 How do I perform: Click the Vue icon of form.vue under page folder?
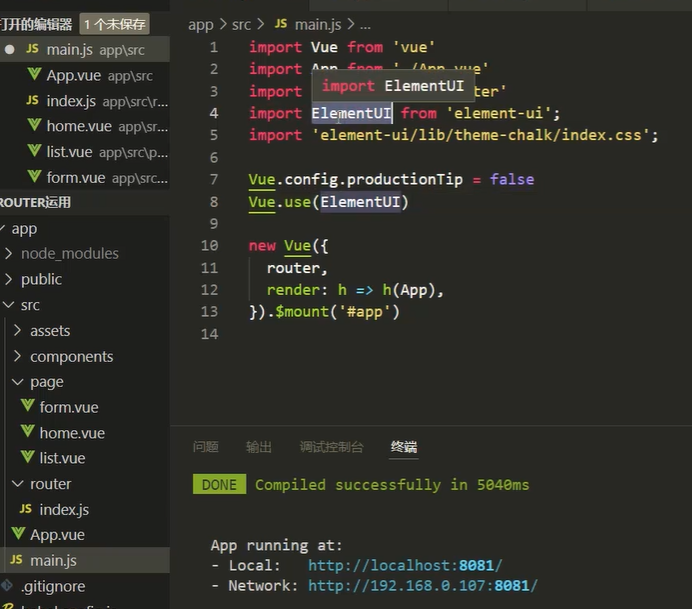click(27, 406)
